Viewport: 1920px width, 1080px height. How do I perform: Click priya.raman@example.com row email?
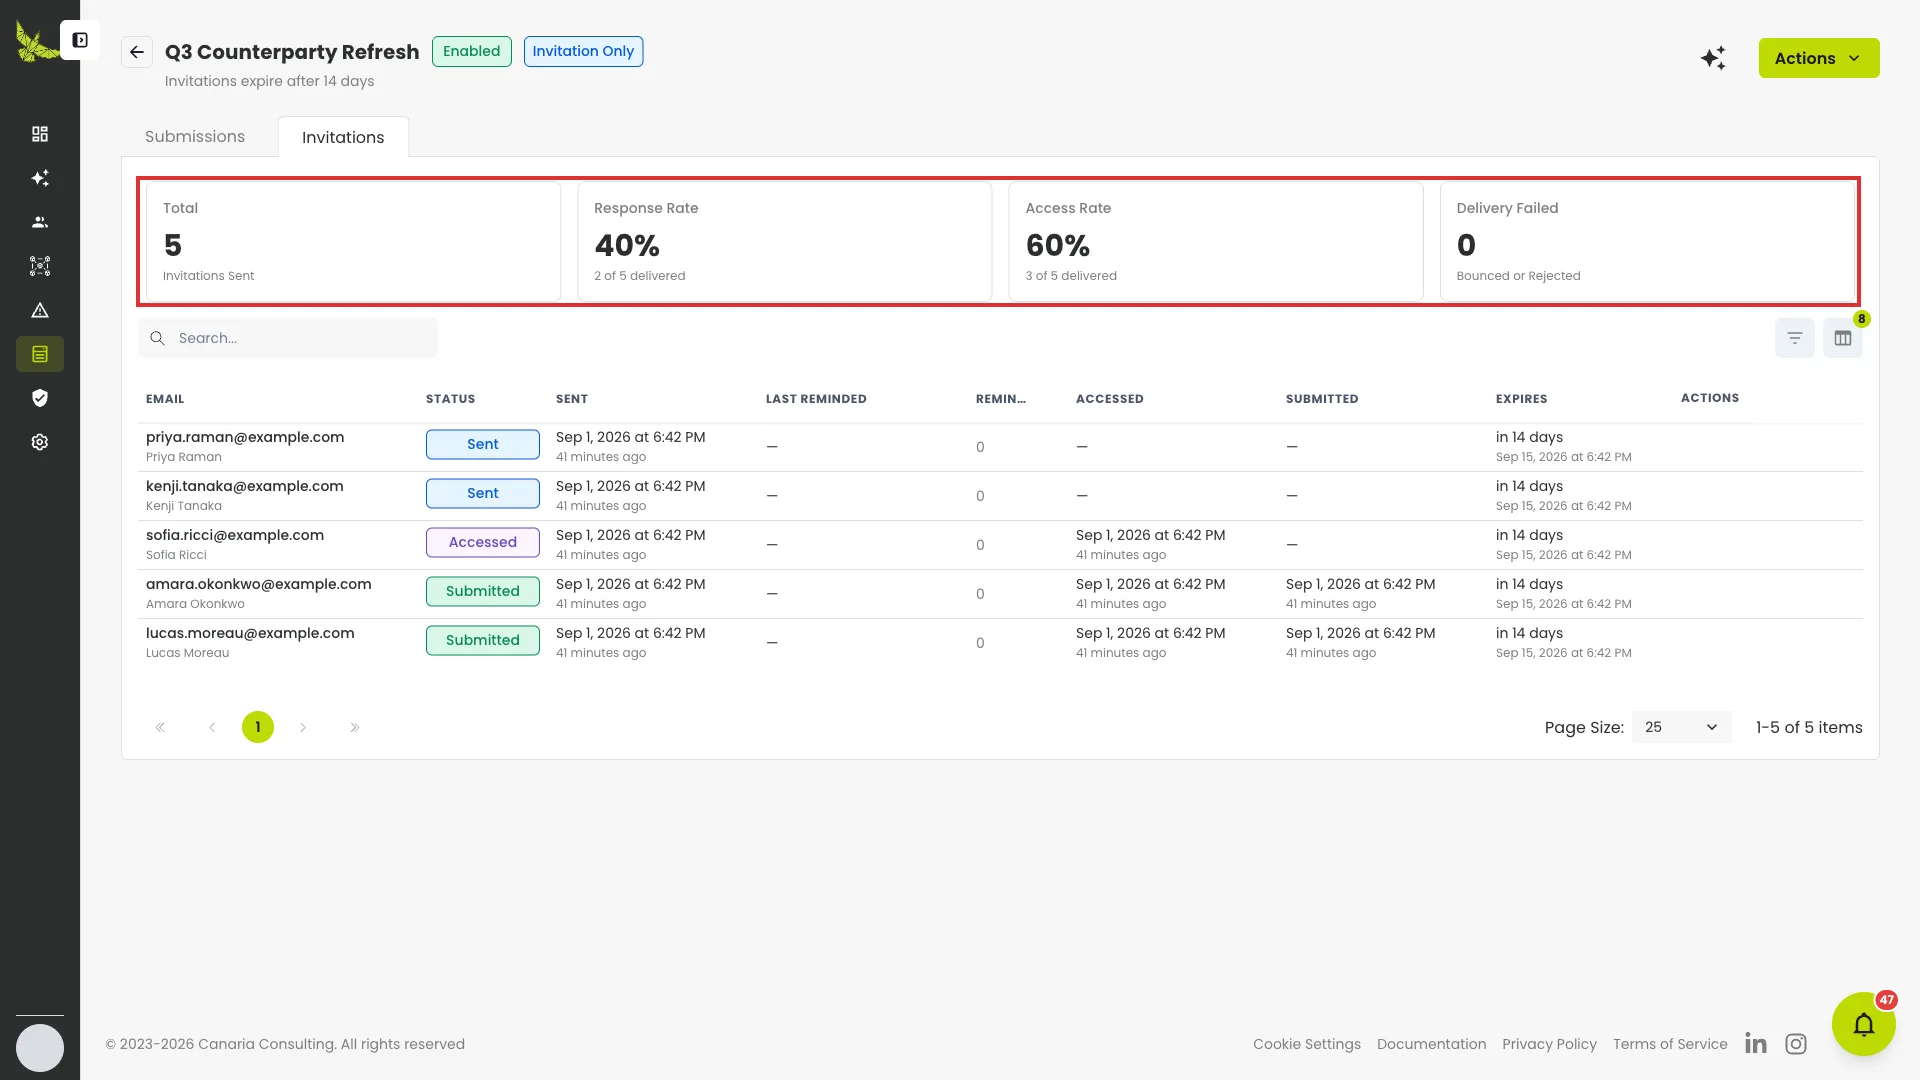point(245,437)
